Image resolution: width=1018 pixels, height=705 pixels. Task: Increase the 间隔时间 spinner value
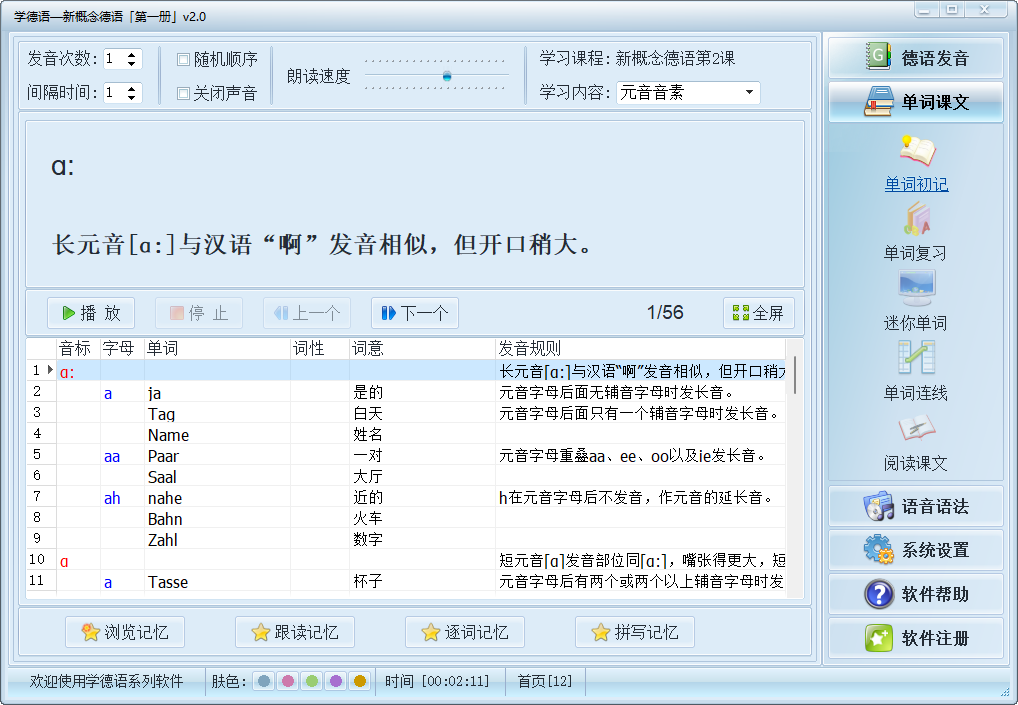(132, 88)
